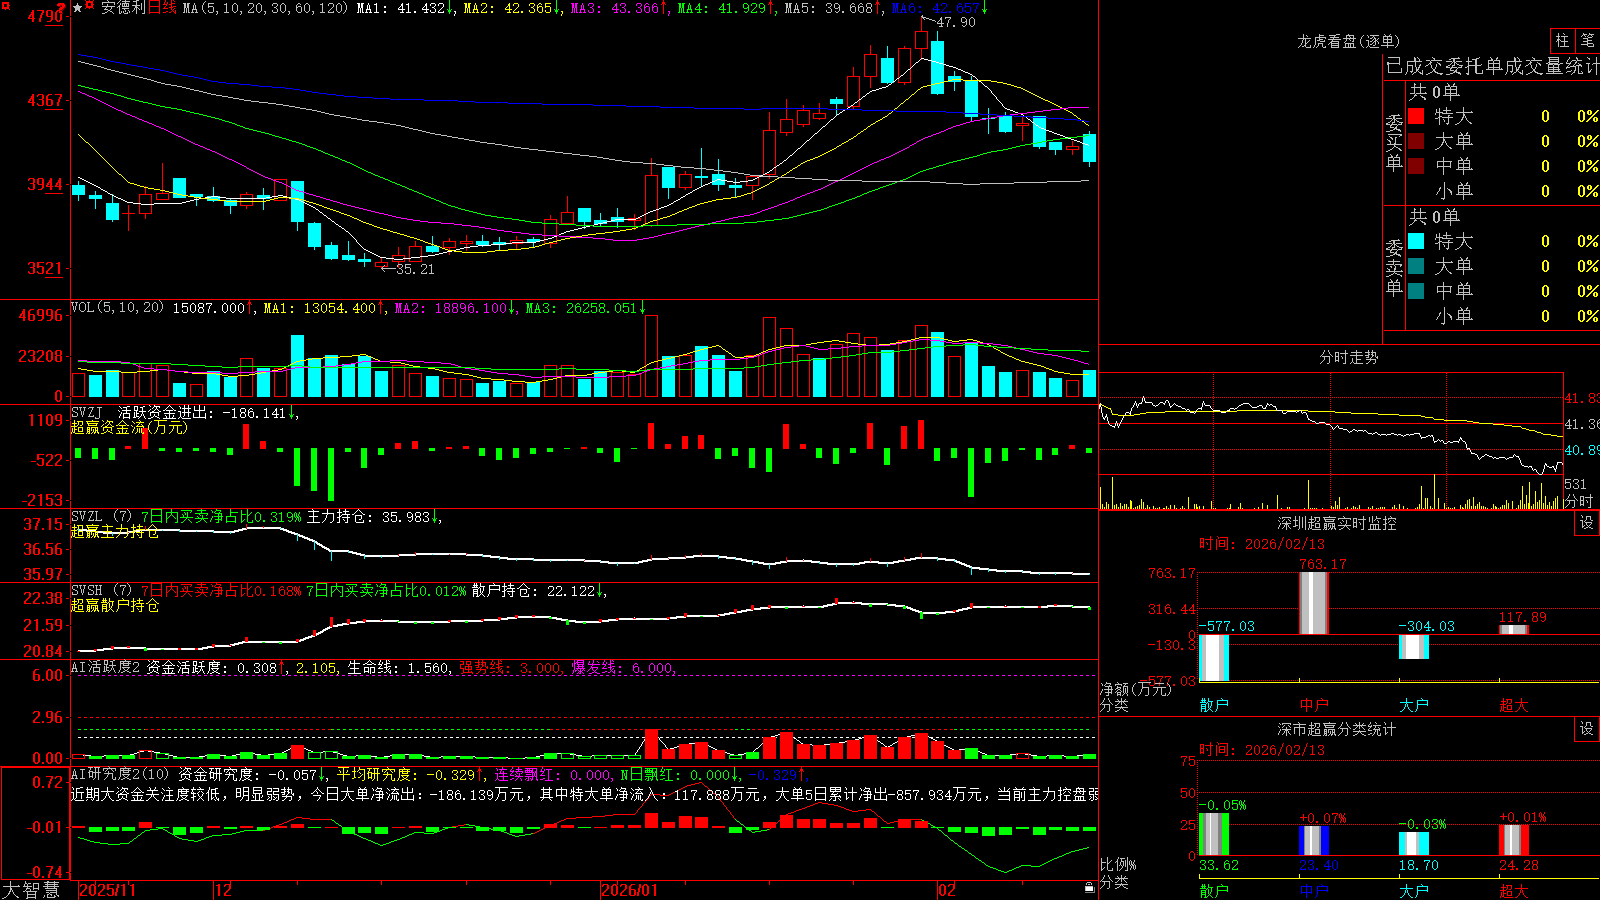Click the AI活跃度2 indicator label
1600x900 pixels.
[x=106, y=667]
